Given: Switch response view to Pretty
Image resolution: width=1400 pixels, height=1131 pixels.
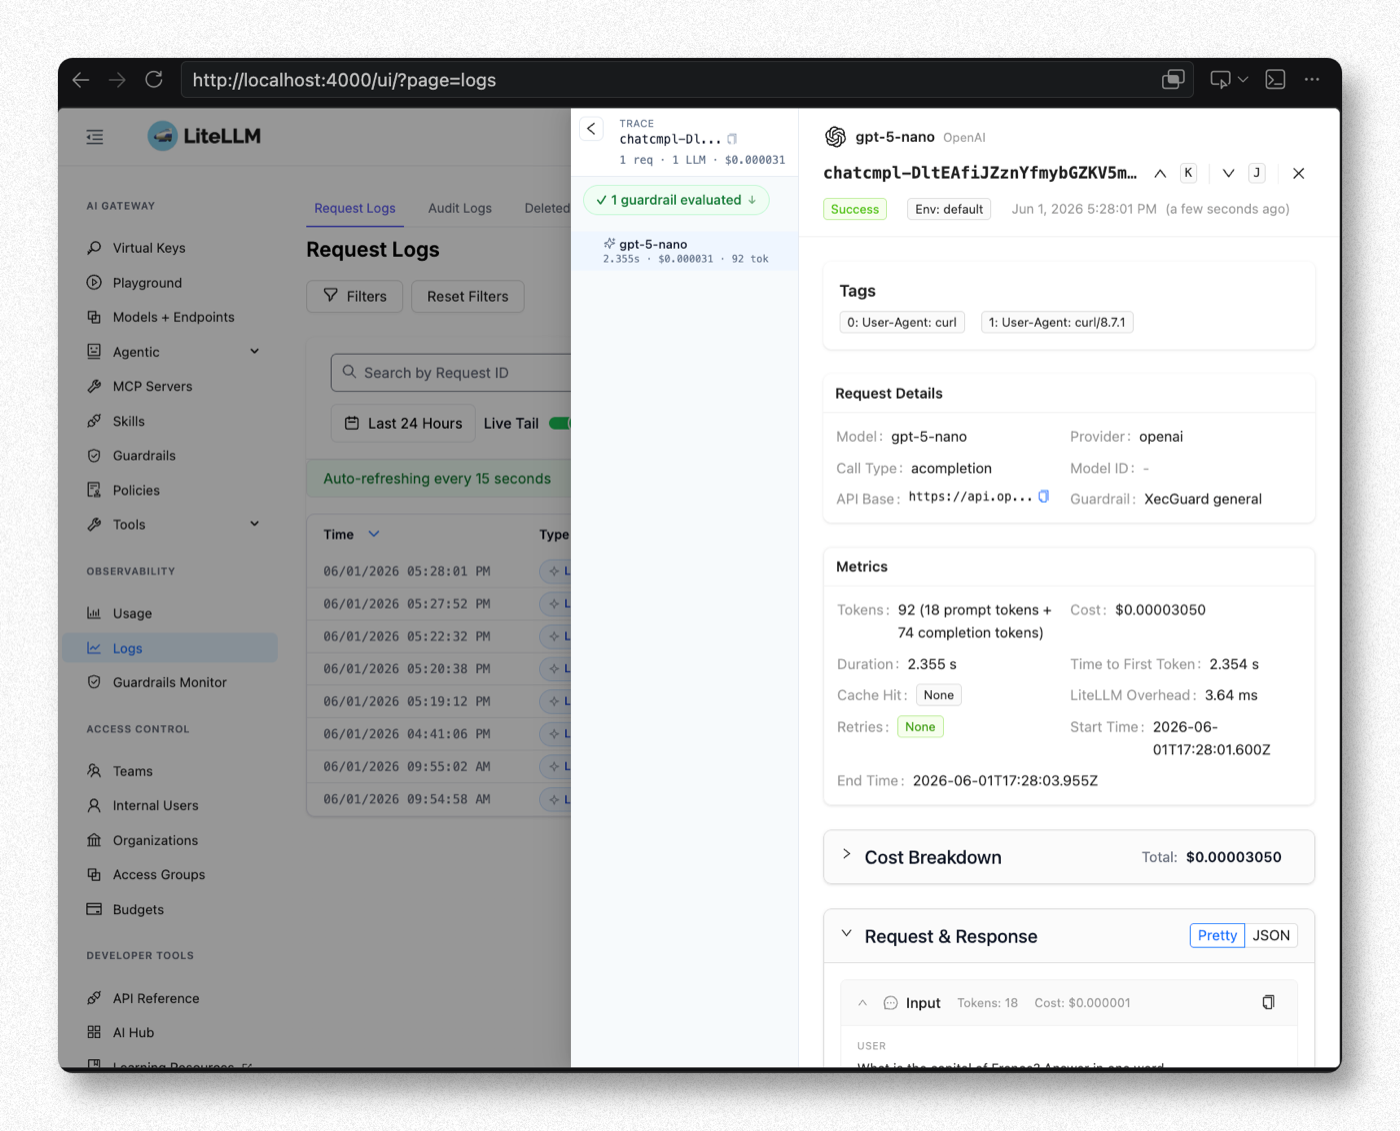Looking at the screenshot, I should tap(1217, 935).
